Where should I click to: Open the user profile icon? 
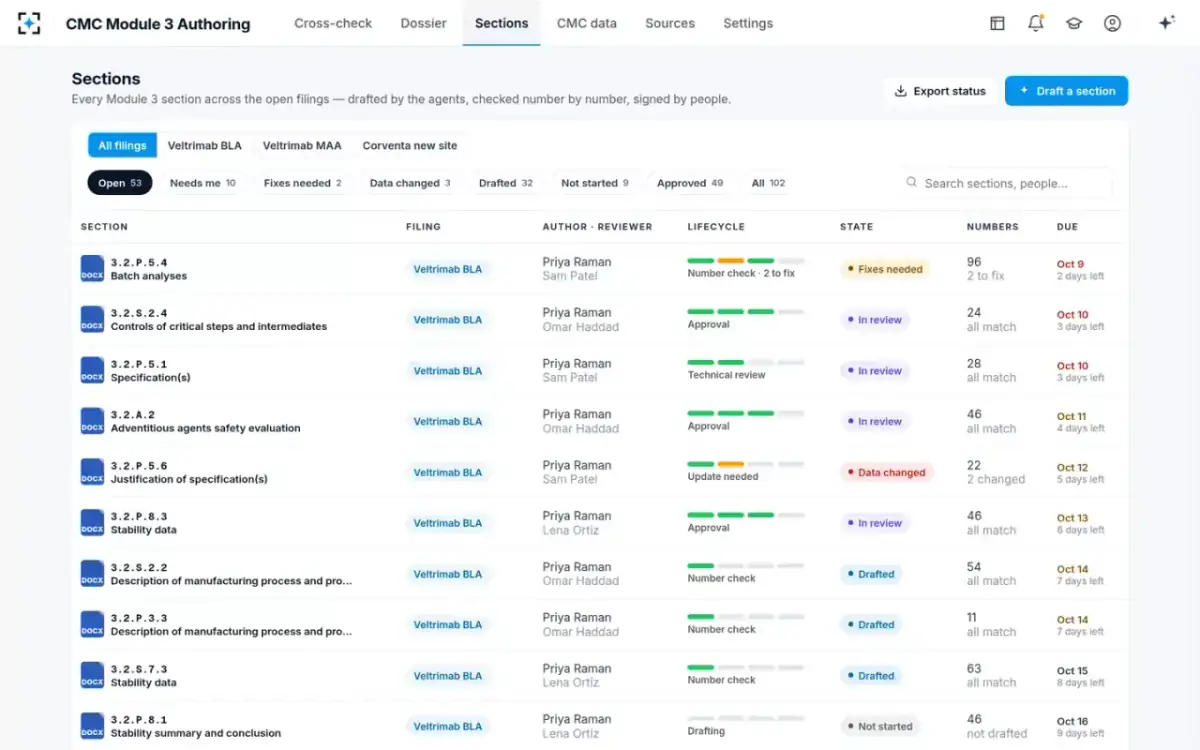(x=1112, y=23)
